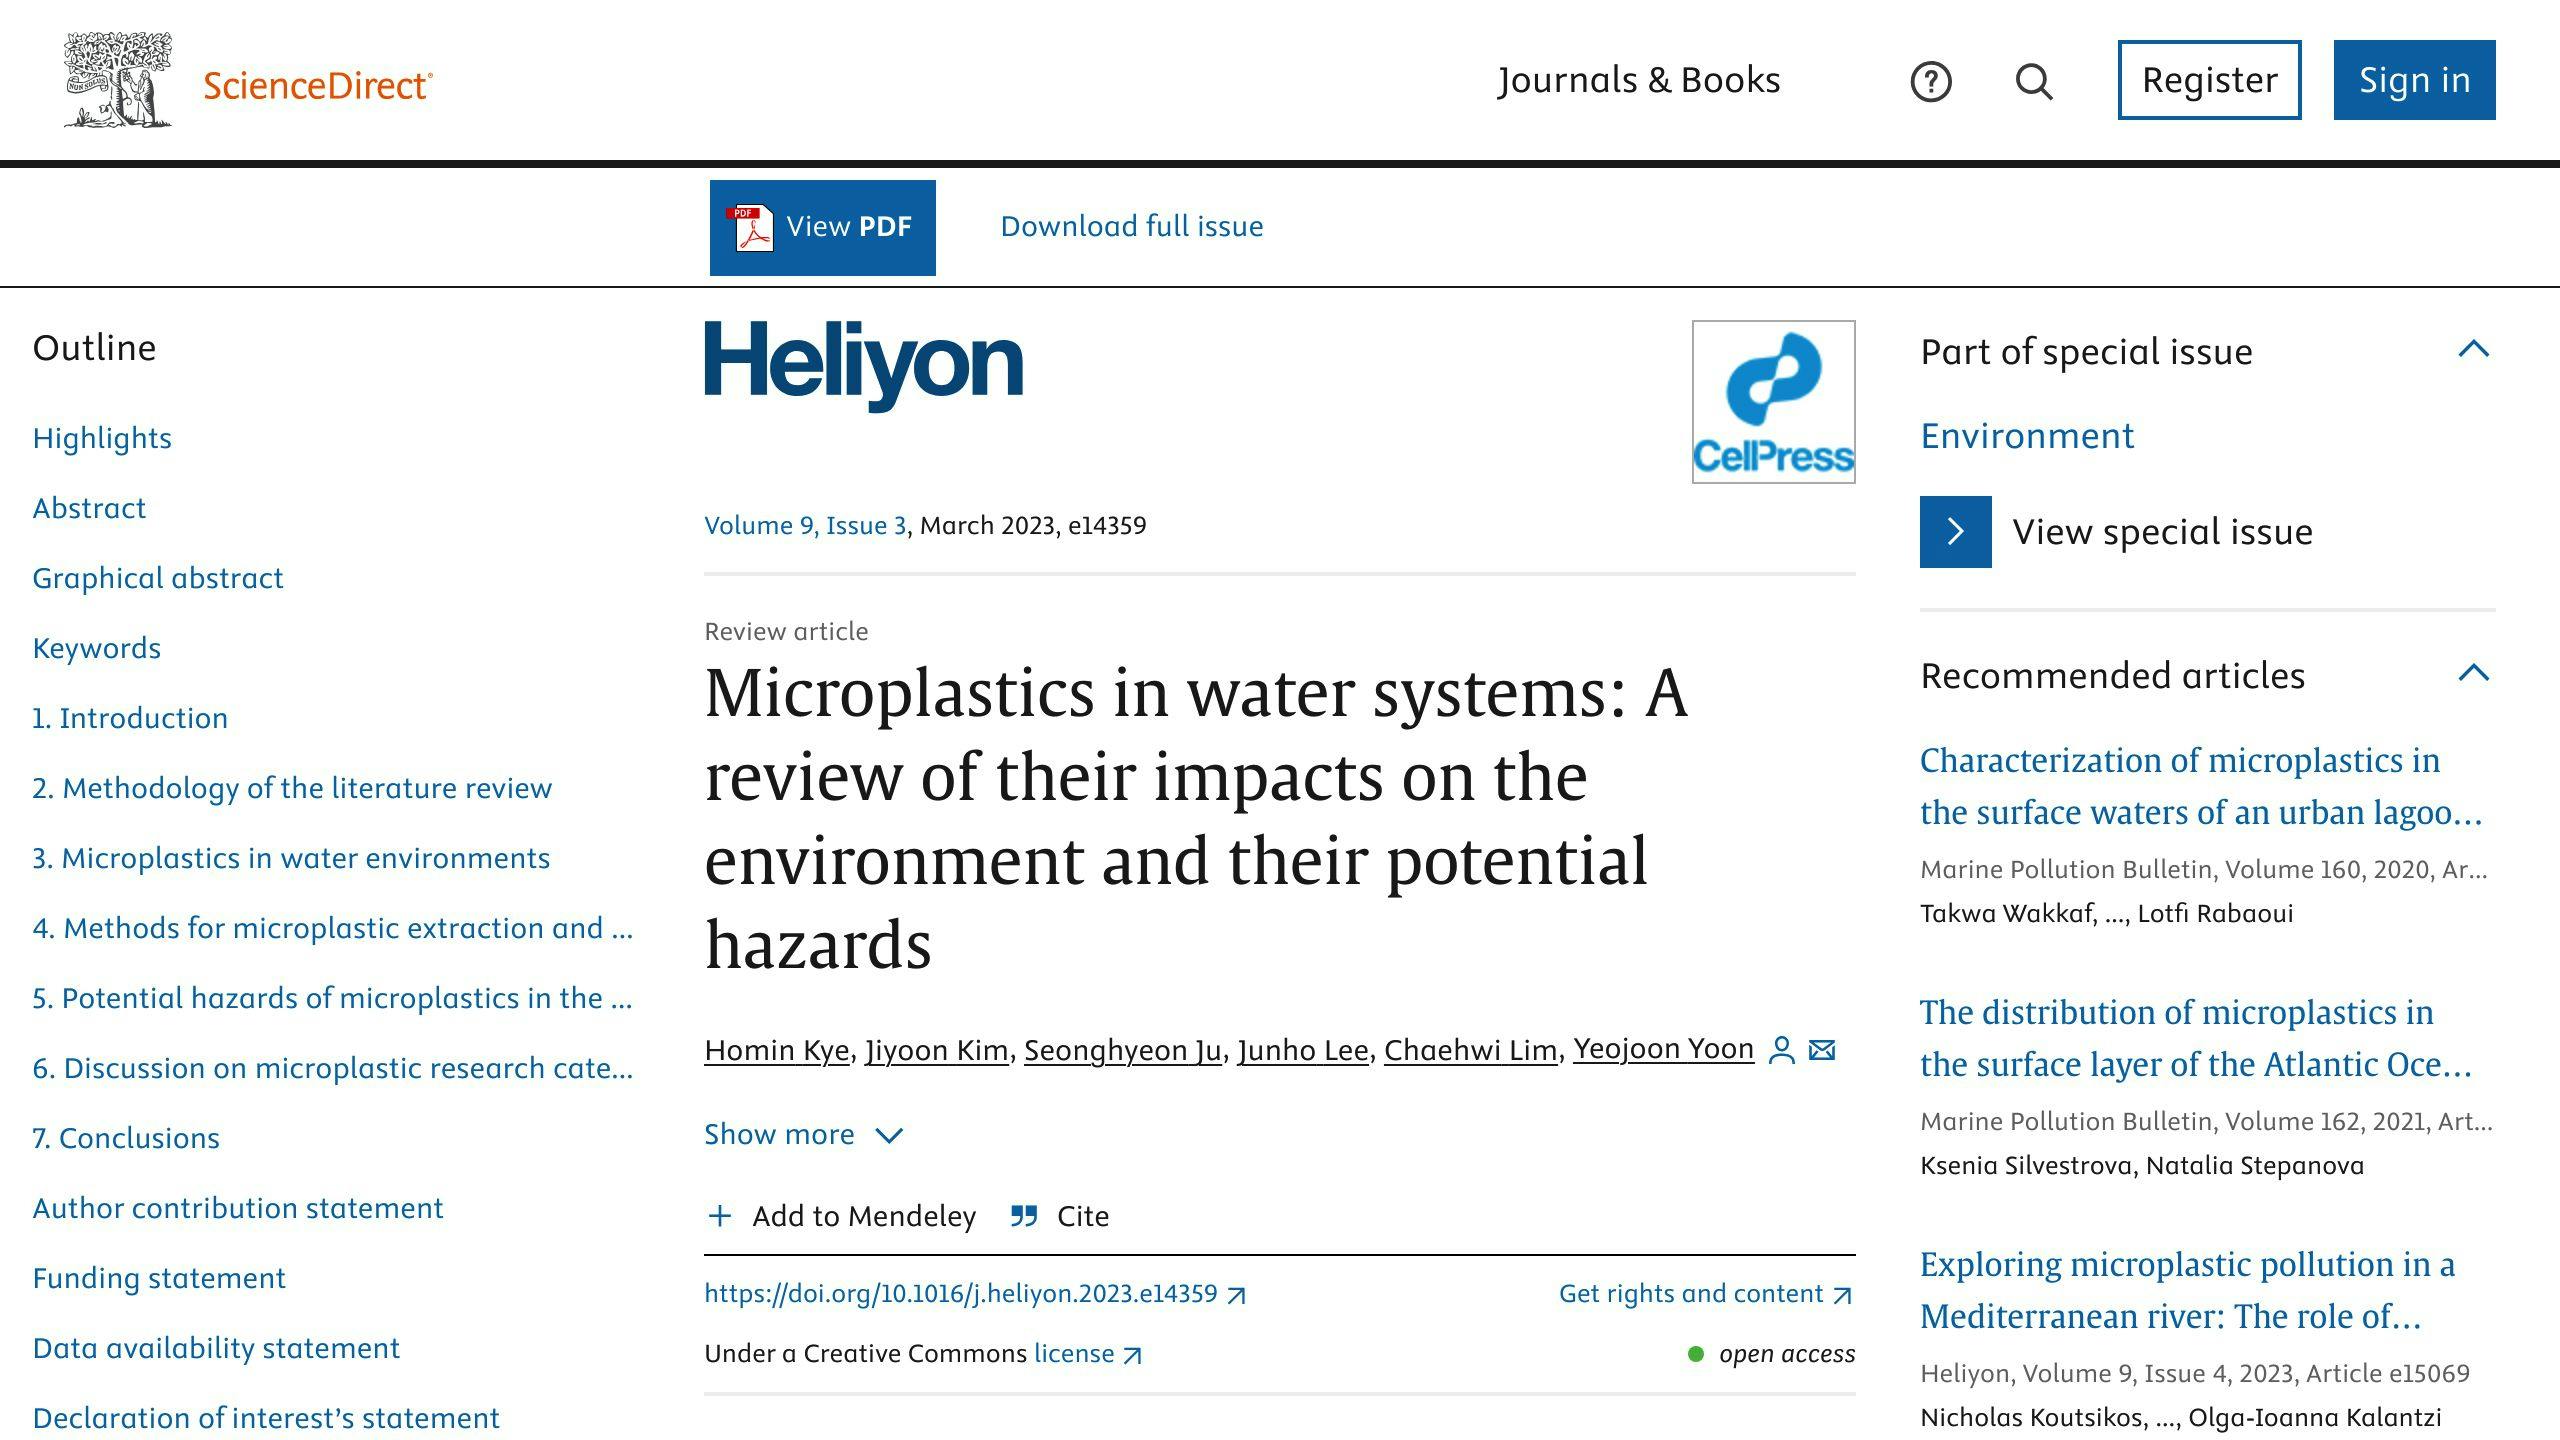Open the help question mark icon
This screenshot has height=1440, width=2560.
(1930, 82)
